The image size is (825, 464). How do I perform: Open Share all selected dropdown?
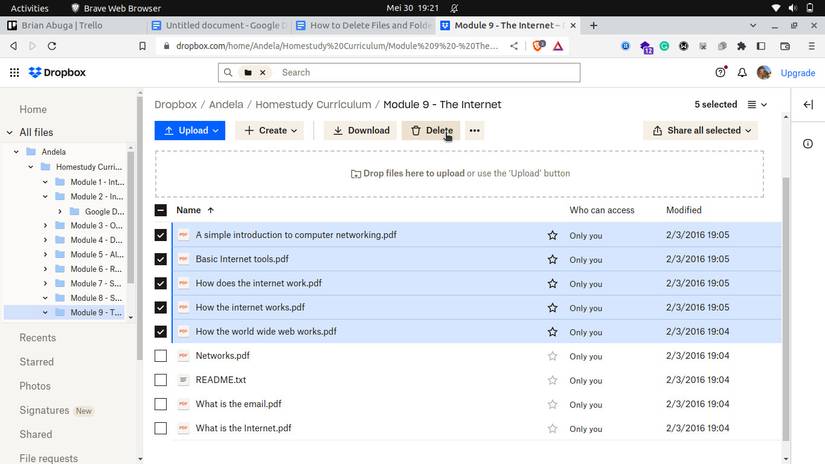tap(701, 130)
